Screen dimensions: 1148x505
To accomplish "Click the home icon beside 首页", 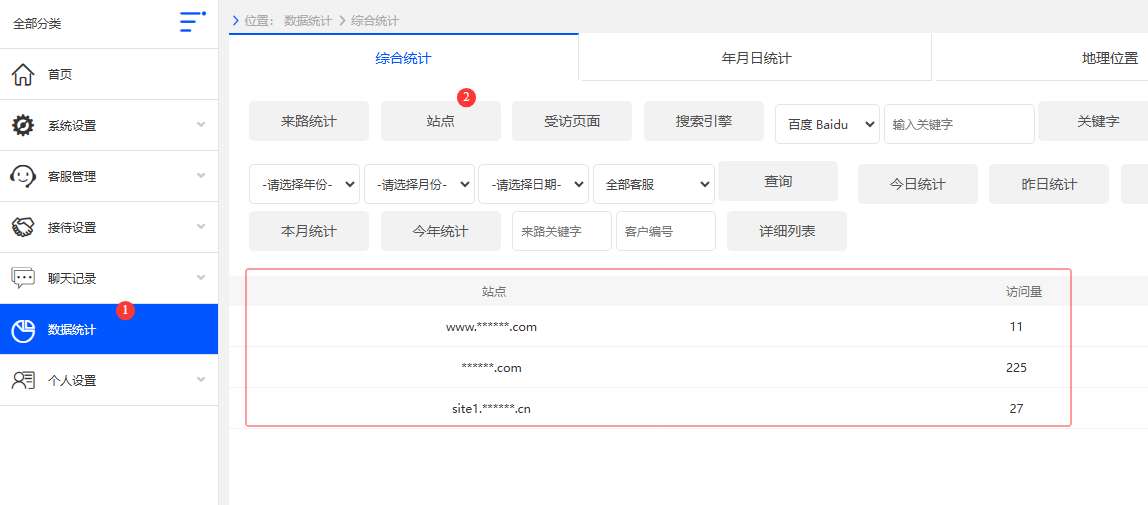I will point(23,75).
